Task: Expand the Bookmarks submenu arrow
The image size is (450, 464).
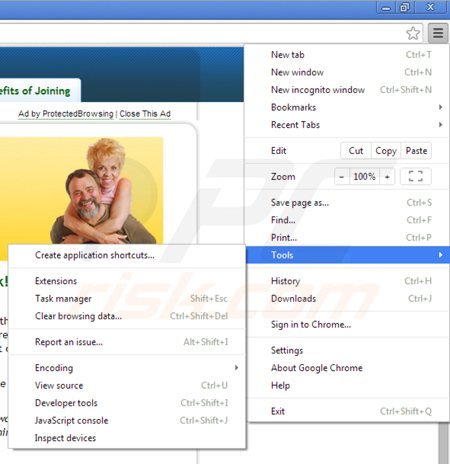Action: point(440,107)
